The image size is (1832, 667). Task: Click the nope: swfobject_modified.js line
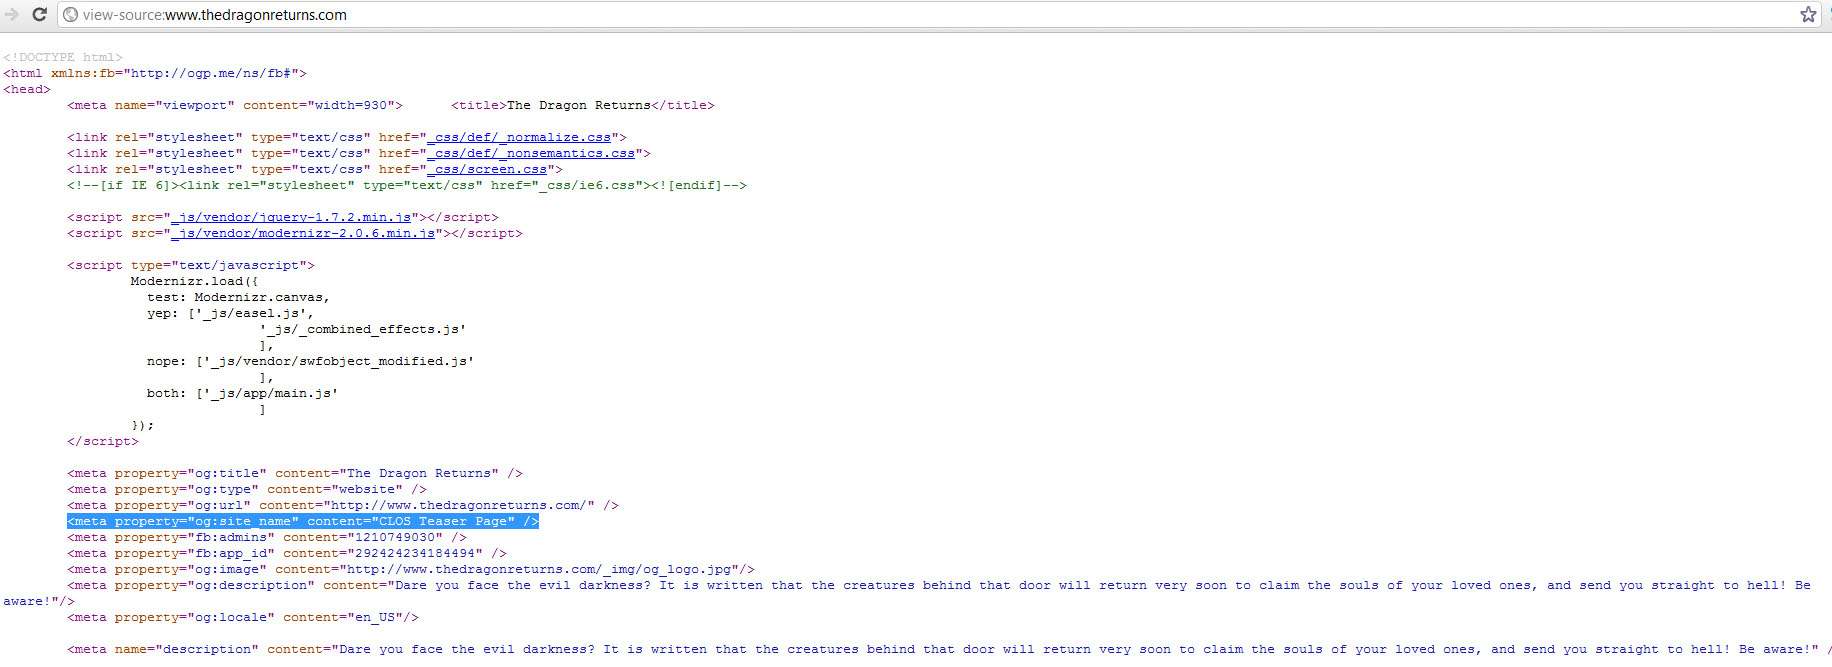coord(311,361)
